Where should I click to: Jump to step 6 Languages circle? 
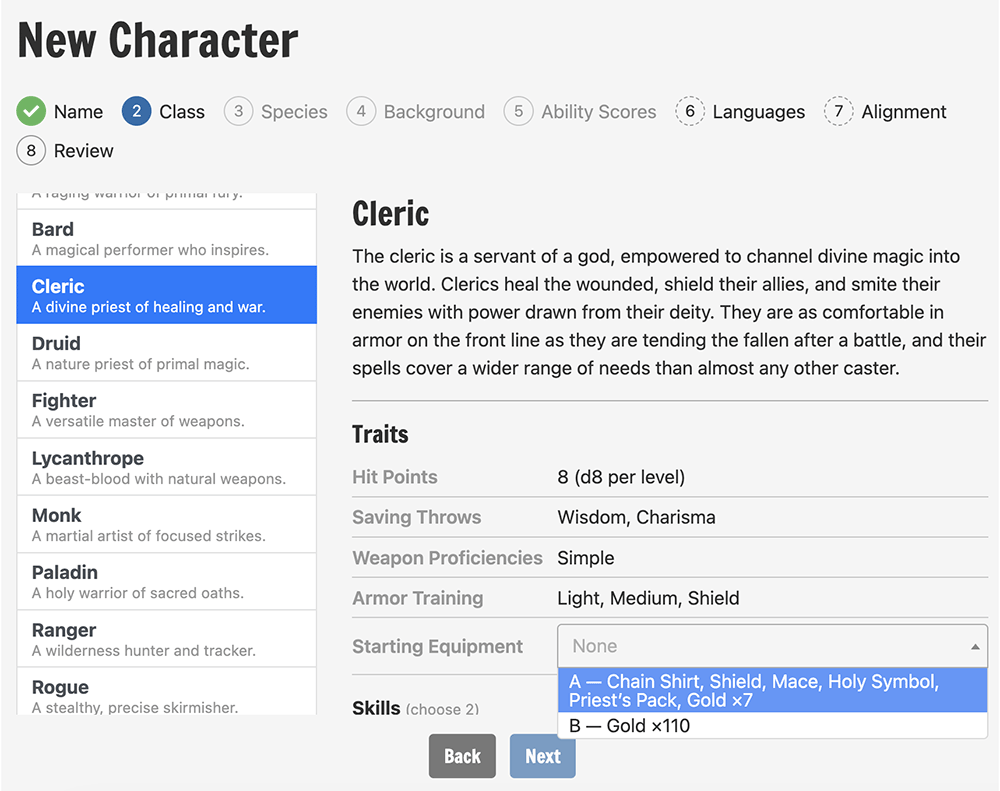tap(690, 112)
